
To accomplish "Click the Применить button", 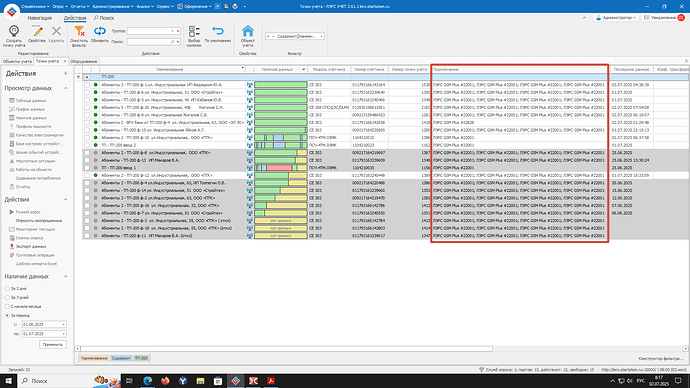I will pos(53,344).
